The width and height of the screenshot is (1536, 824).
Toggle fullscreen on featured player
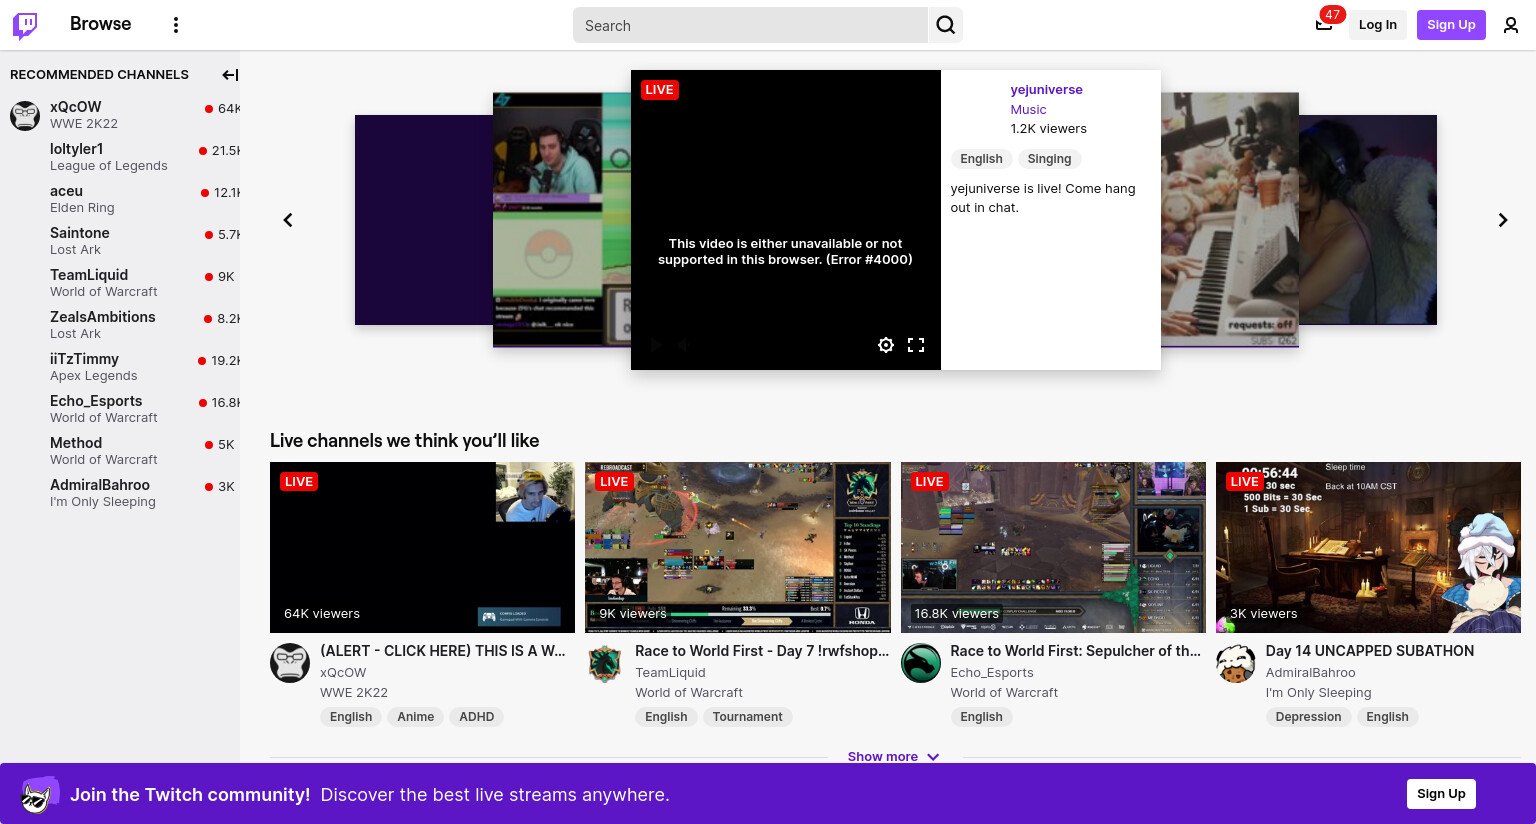(x=916, y=345)
